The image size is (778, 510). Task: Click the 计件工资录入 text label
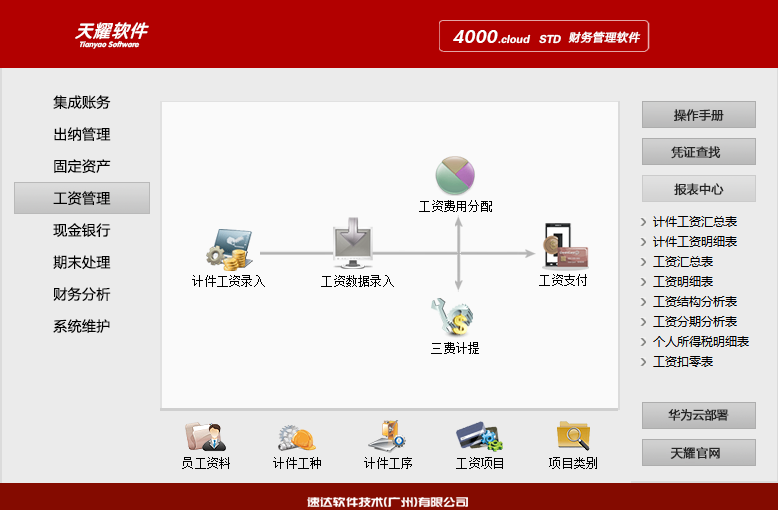tap(229, 281)
